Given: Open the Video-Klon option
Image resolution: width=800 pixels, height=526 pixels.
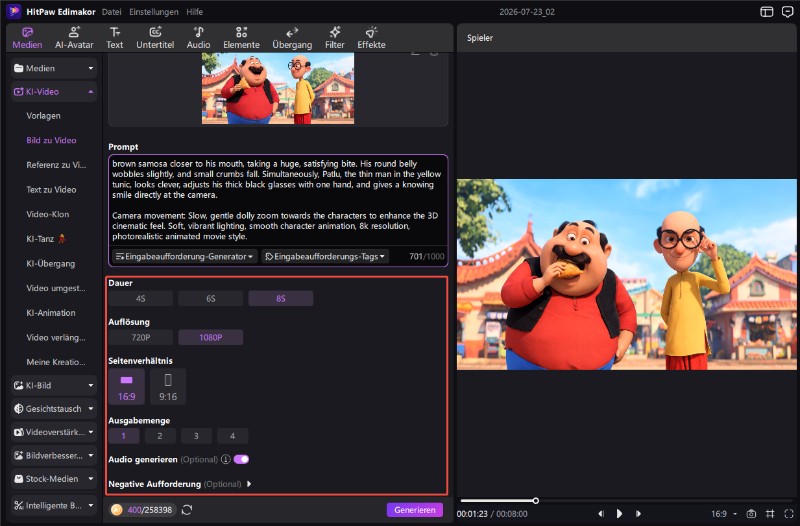Looking at the screenshot, I should point(47,214).
